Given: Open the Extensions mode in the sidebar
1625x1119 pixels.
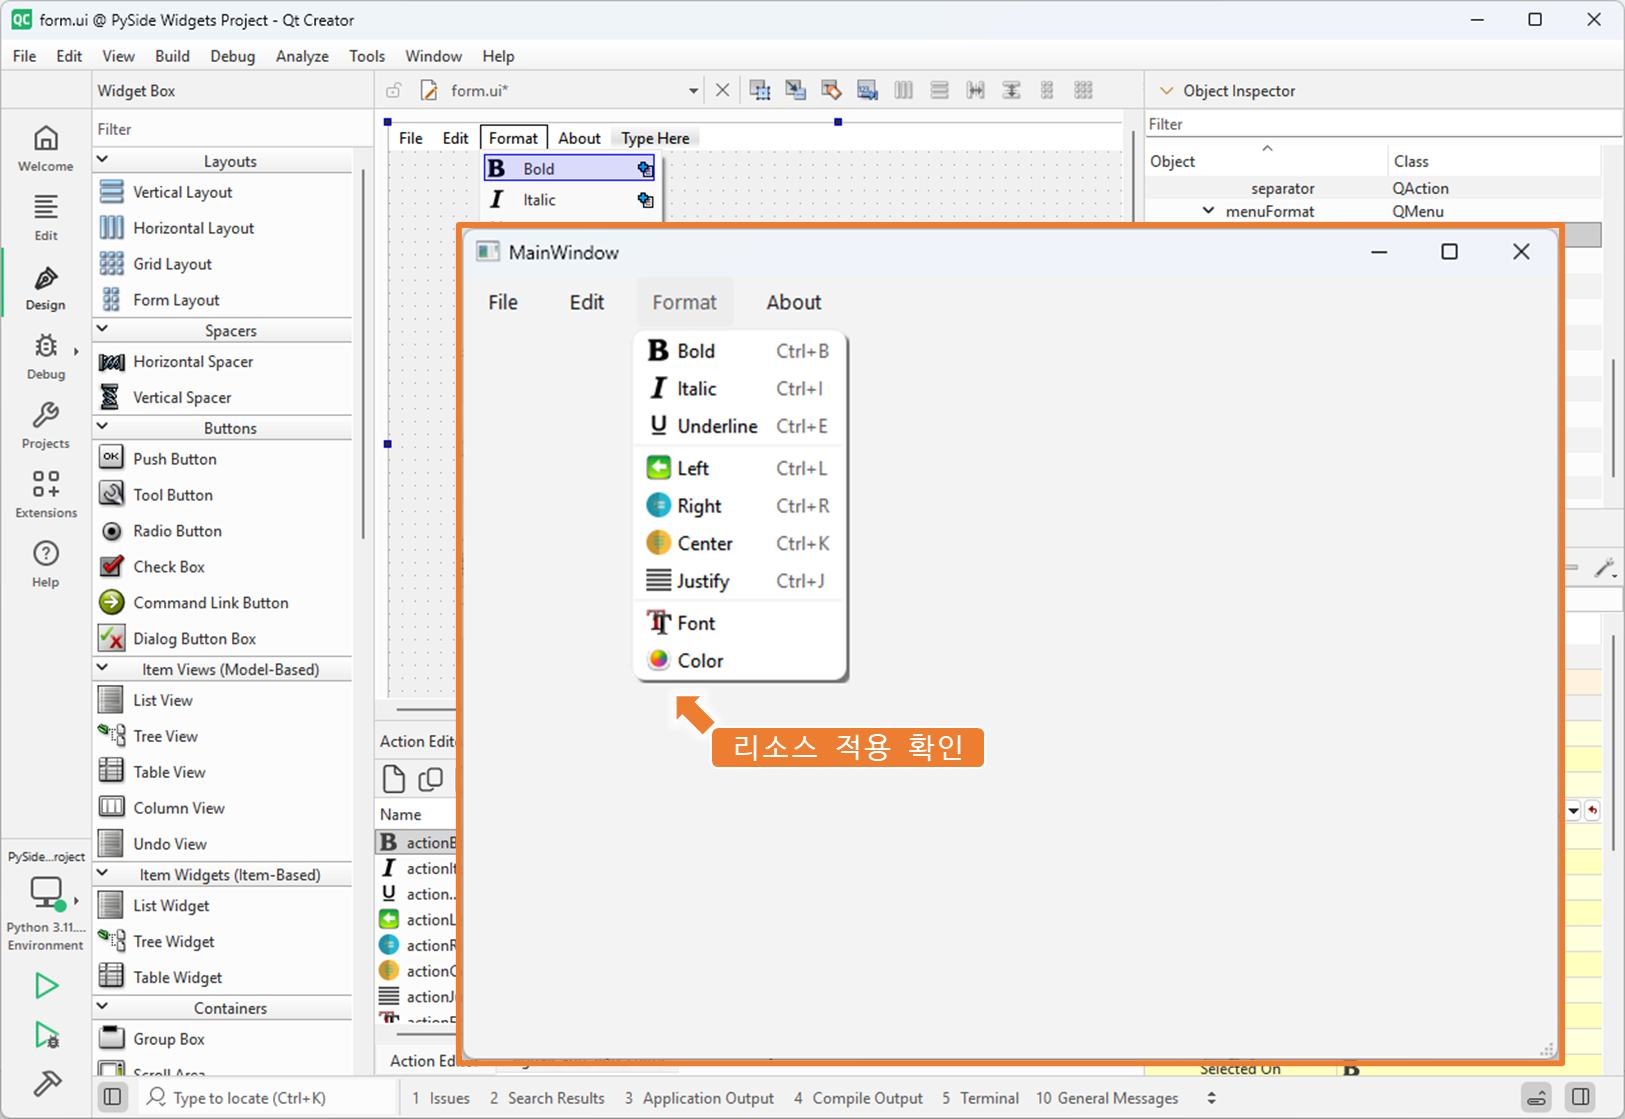Looking at the screenshot, I should (x=46, y=495).
